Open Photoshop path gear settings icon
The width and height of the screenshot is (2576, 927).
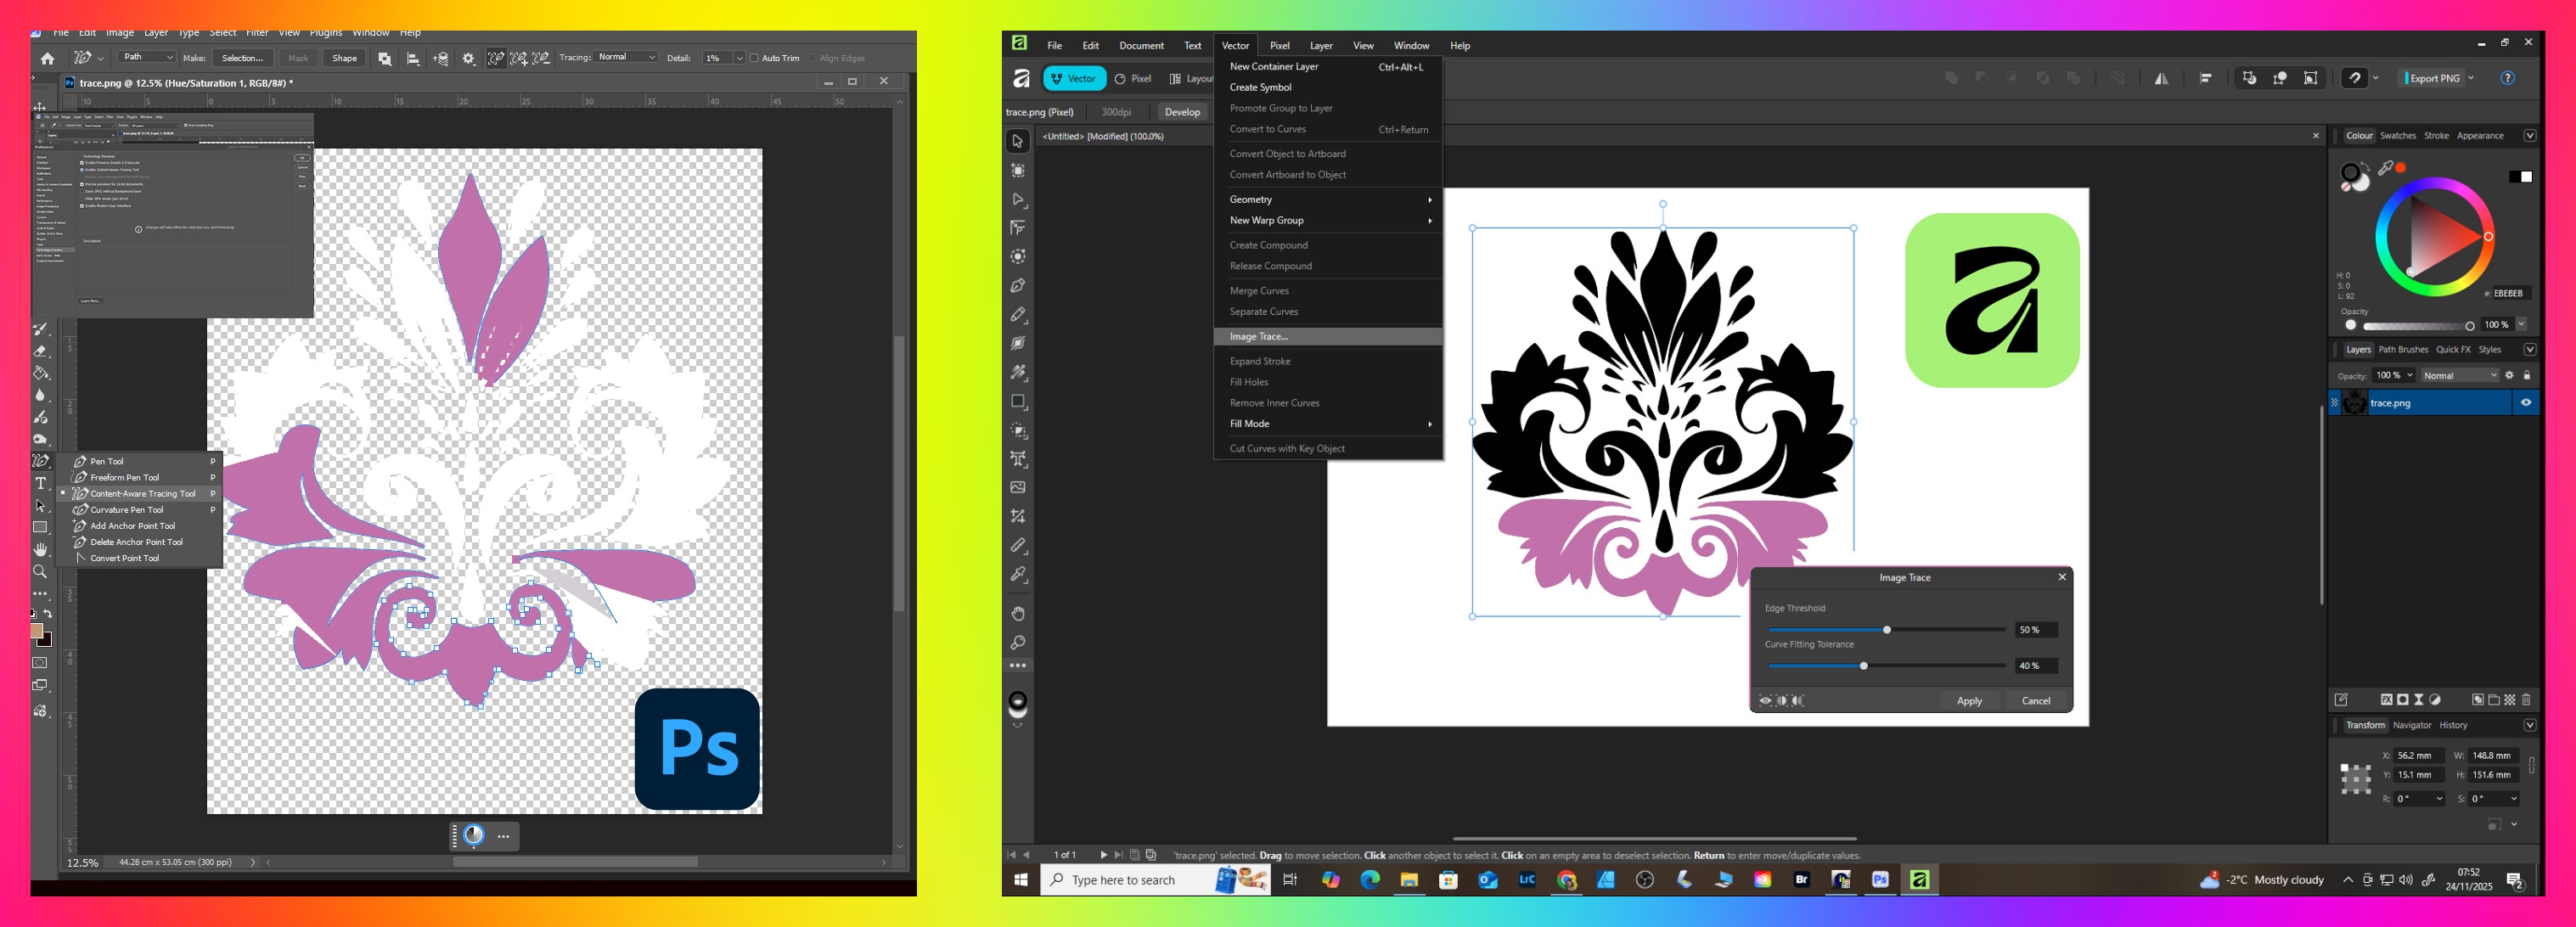click(468, 59)
